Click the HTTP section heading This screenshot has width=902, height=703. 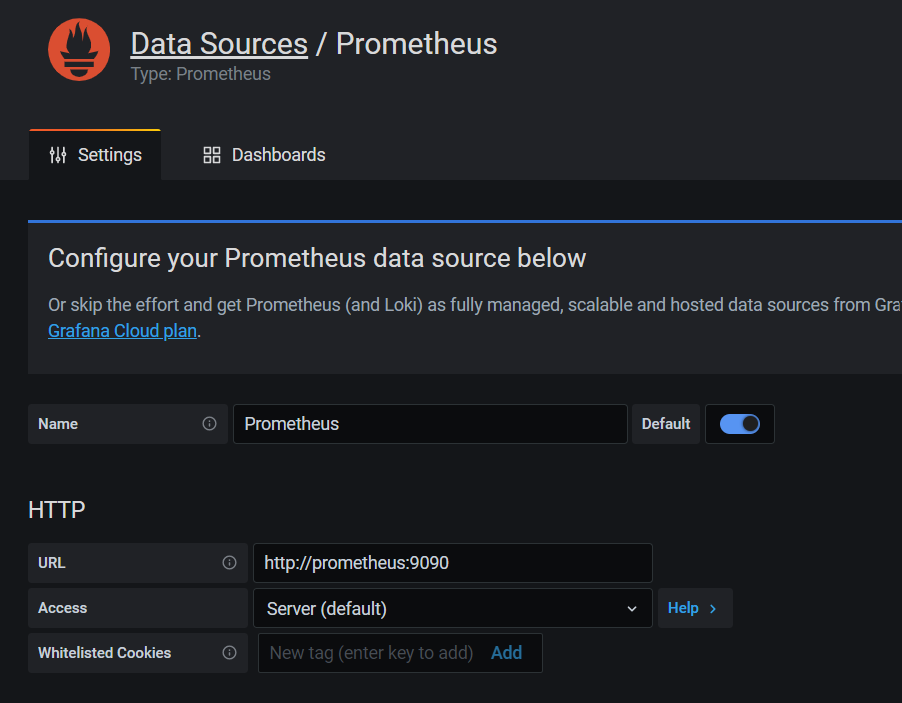(x=57, y=510)
